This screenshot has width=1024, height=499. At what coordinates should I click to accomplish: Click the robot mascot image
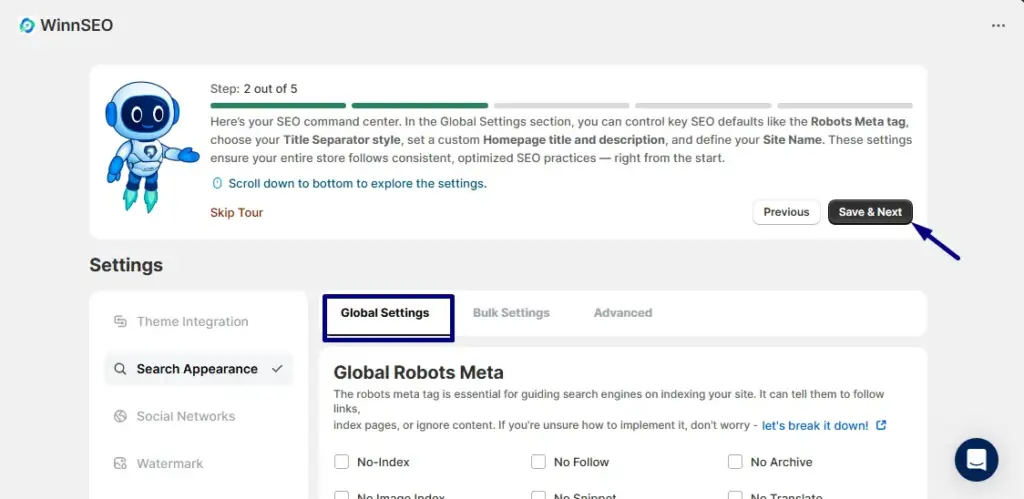151,146
